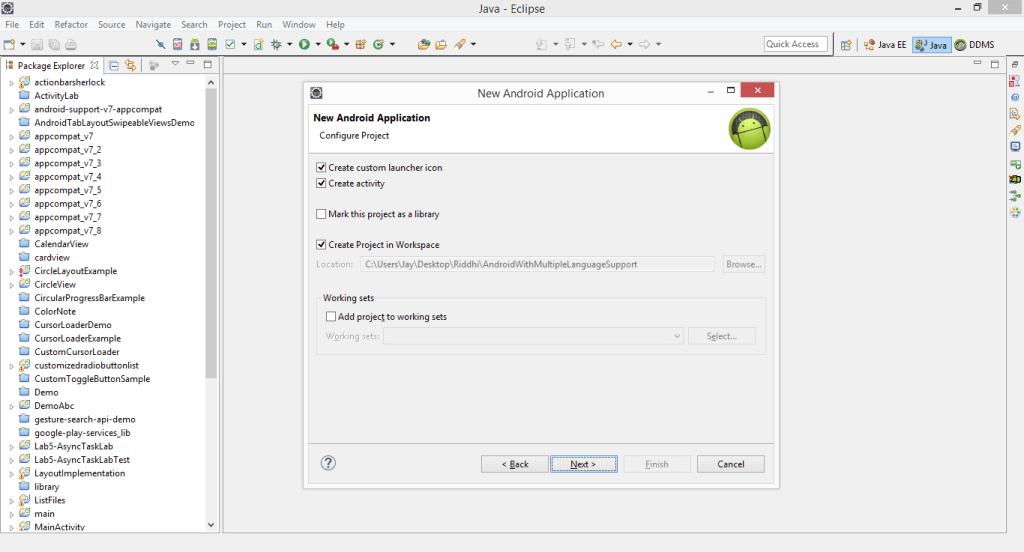1024x552 pixels.
Task: Open the Working sets combo box
Action: click(x=533, y=336)
